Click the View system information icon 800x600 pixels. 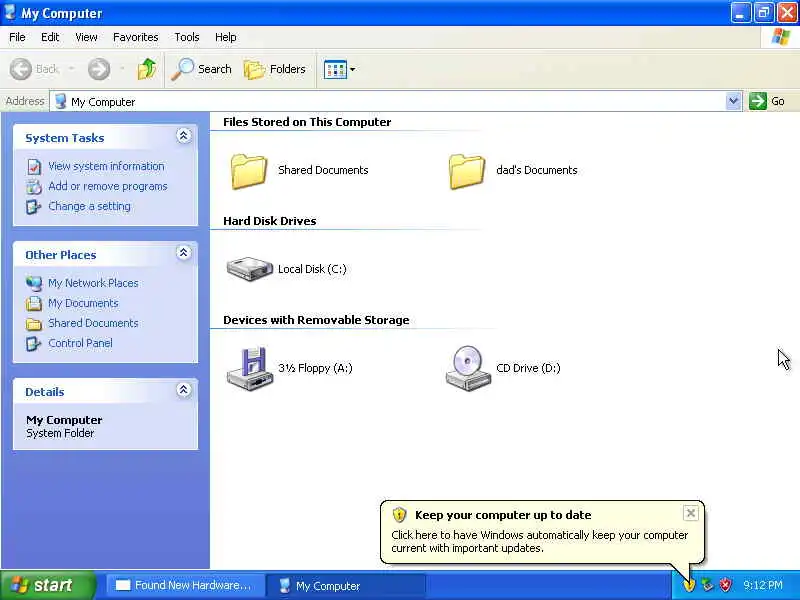(34, 167)
